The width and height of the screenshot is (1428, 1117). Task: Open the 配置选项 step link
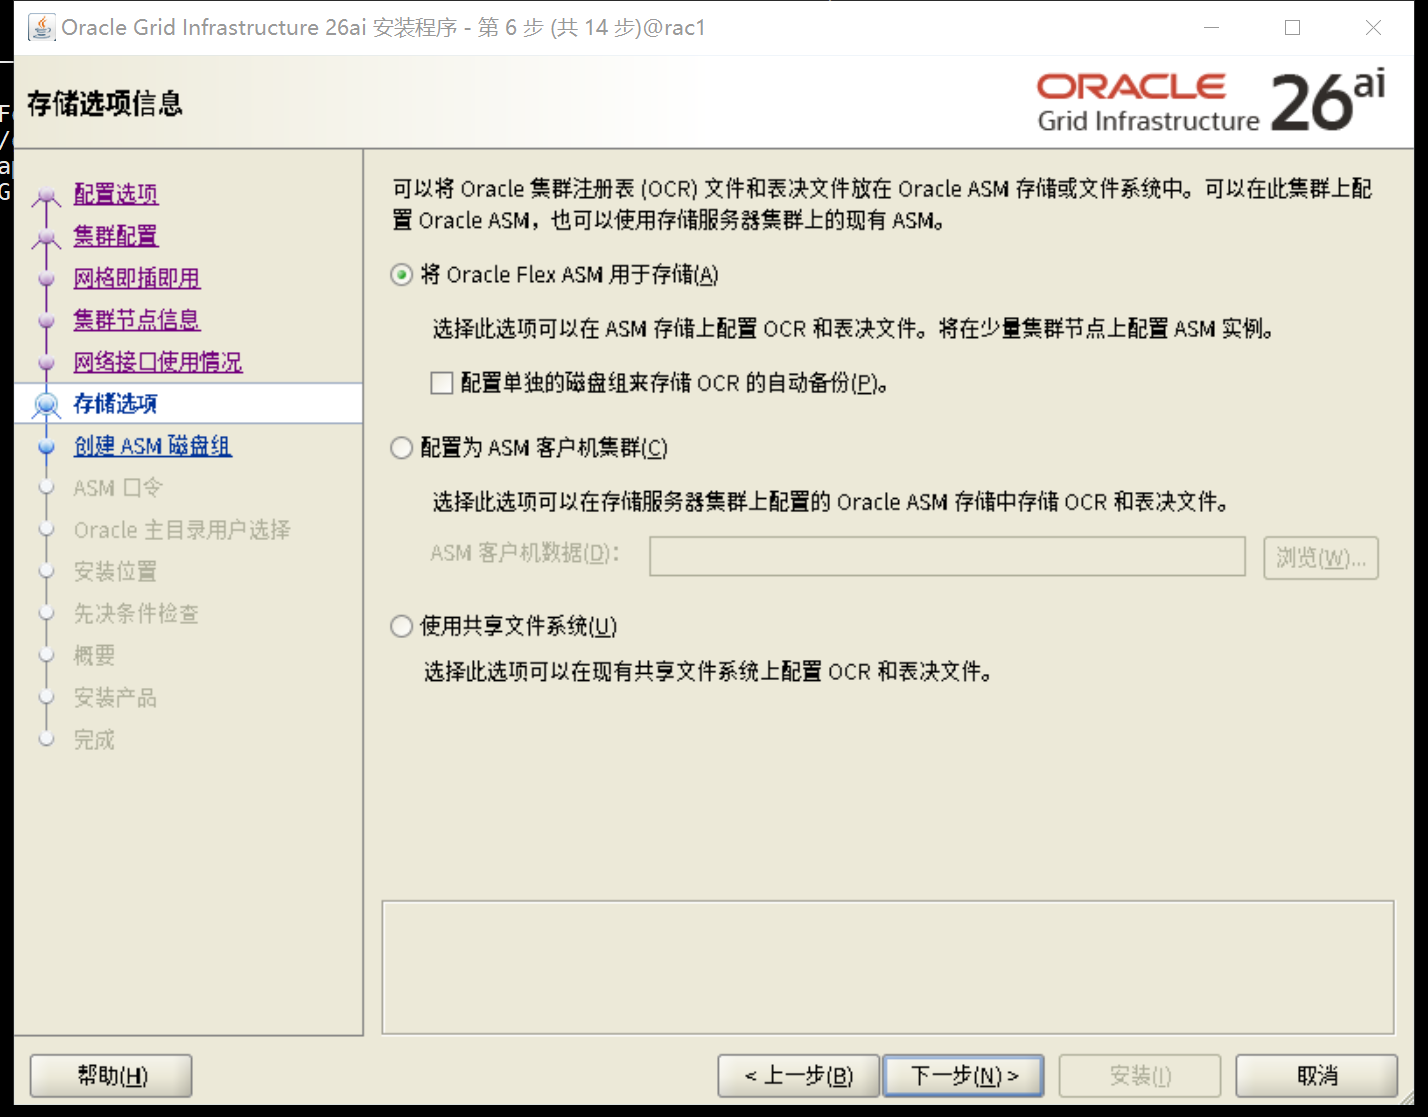pyautogui.click(x=116, y=194)
